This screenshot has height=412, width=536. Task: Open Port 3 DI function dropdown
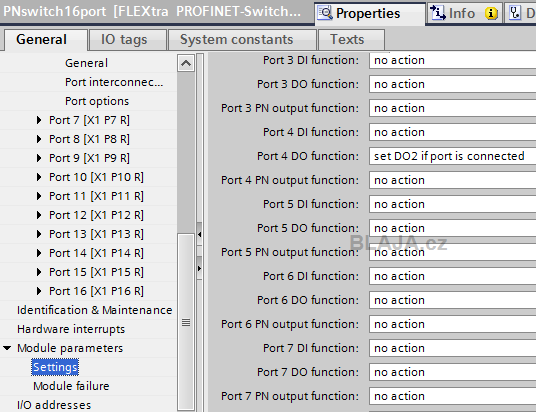(x=452, y=60)
